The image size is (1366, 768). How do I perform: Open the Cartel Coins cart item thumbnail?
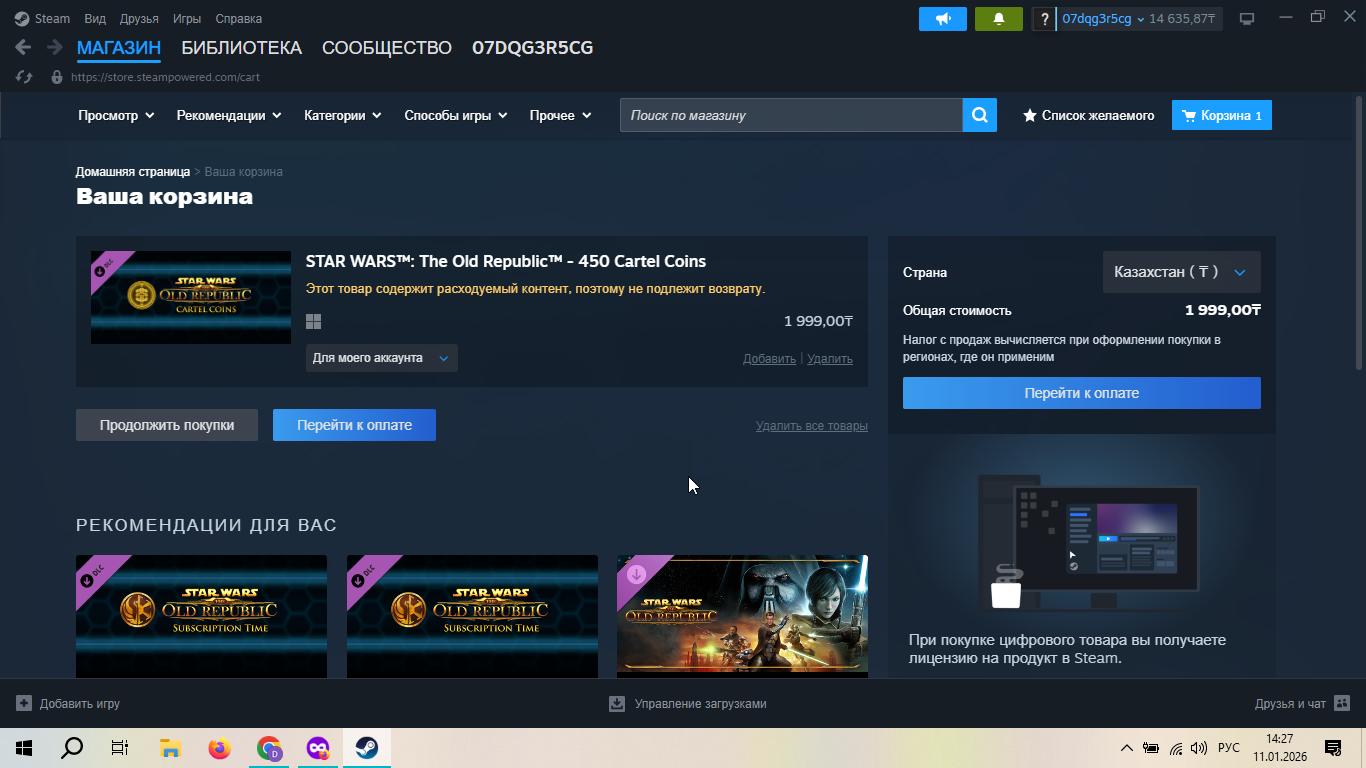point(191,297)
